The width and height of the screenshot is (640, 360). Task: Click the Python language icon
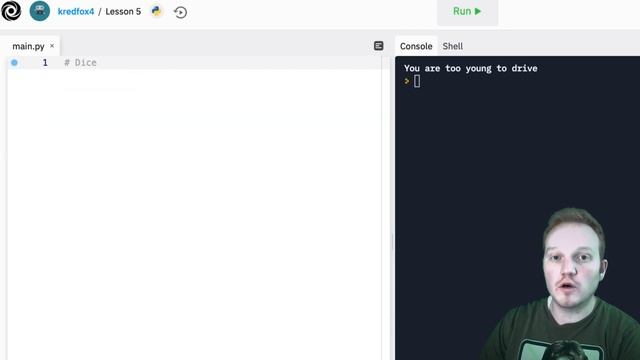156,11
